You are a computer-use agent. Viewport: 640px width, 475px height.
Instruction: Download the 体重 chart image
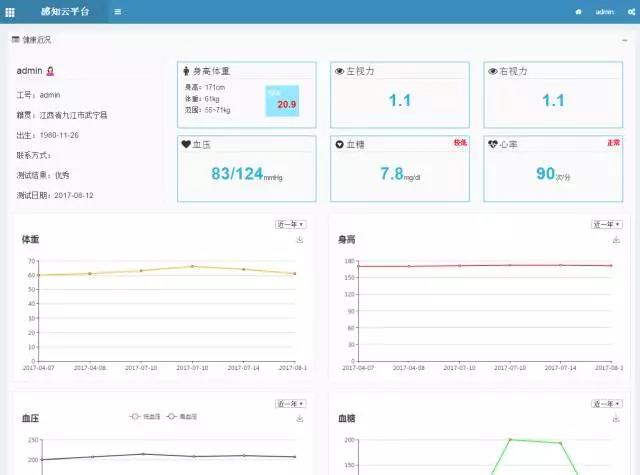(300, 240)
